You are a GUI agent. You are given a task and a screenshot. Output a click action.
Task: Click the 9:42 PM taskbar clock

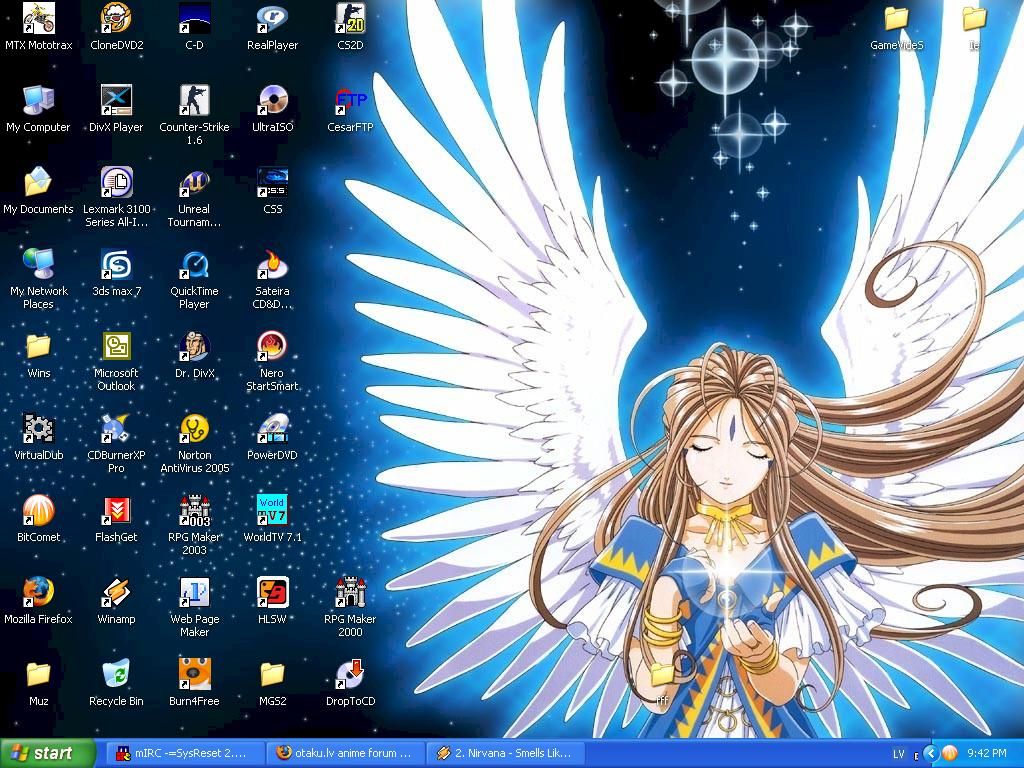(987, 754)
